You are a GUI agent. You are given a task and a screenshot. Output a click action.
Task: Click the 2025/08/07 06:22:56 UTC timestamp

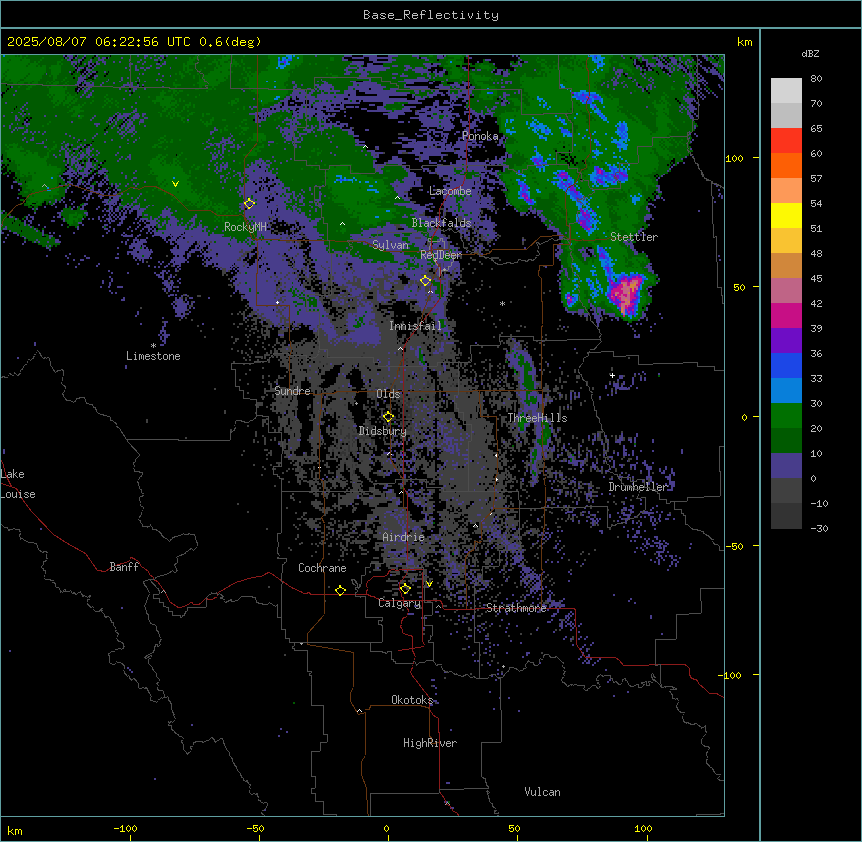tap(101, 42)
